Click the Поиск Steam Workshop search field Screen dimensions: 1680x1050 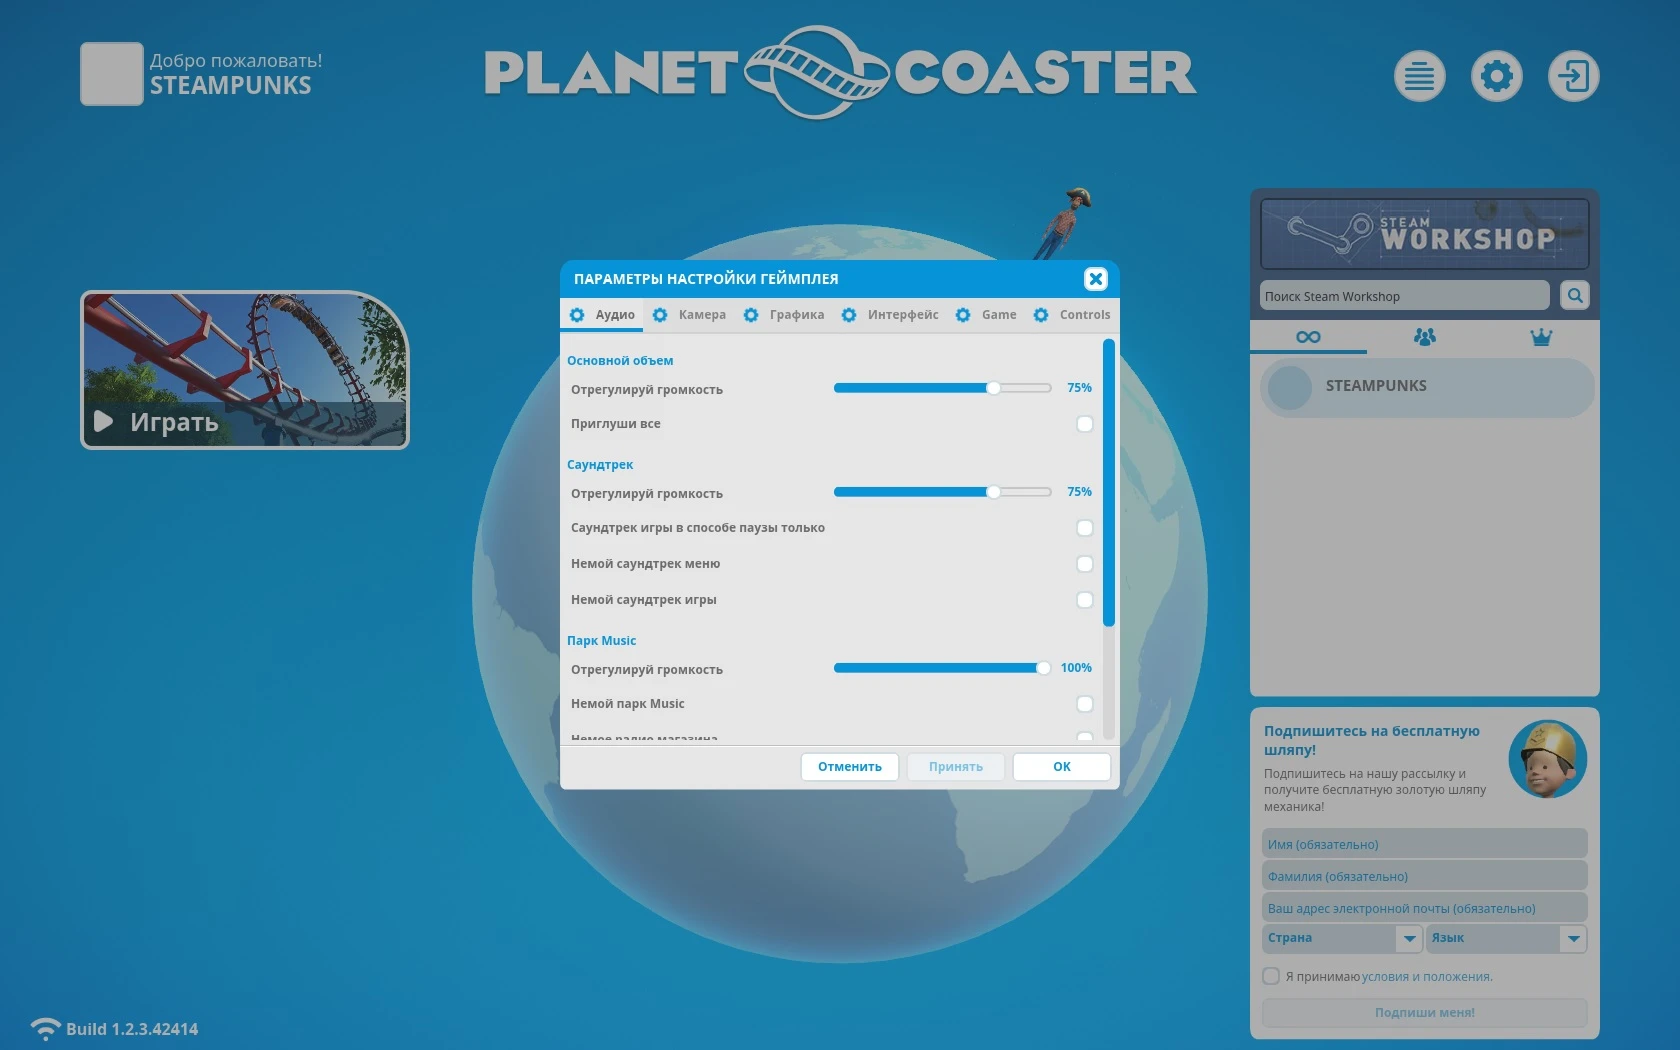[1403, 295]
